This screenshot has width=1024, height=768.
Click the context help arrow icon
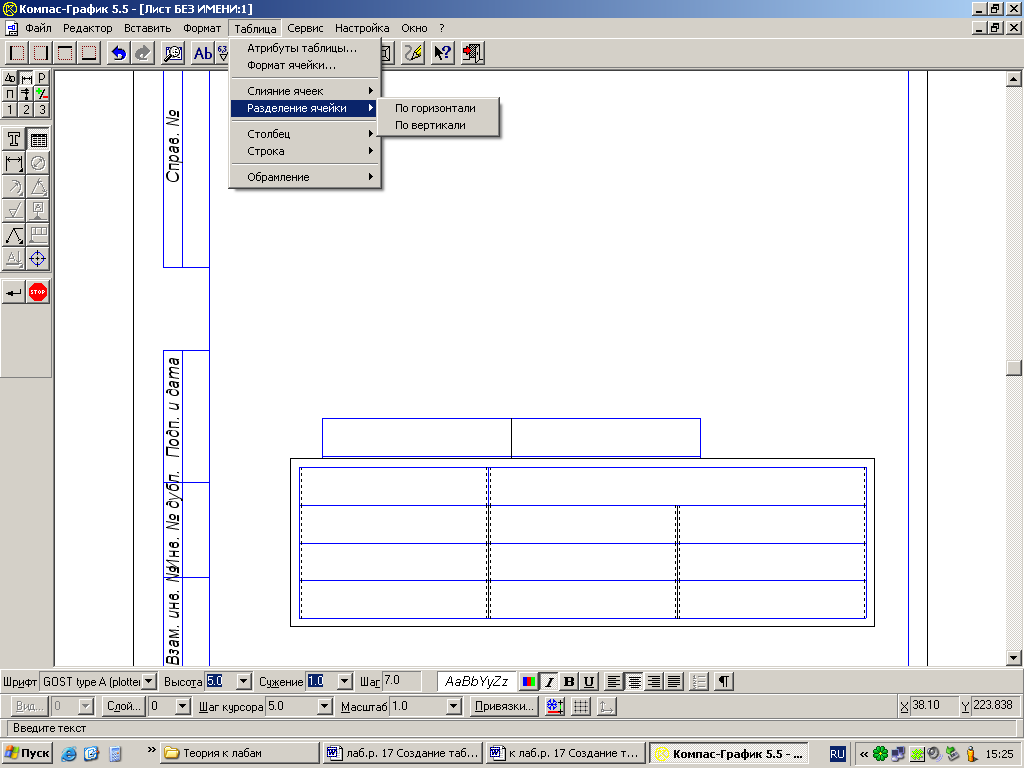pyautogui.click(x=443, y=53)
